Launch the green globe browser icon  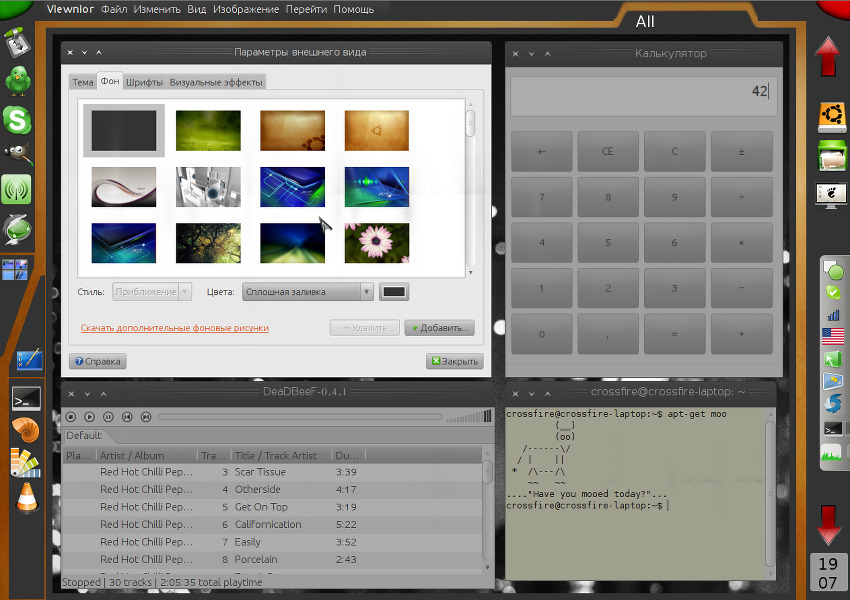point(17,229)
